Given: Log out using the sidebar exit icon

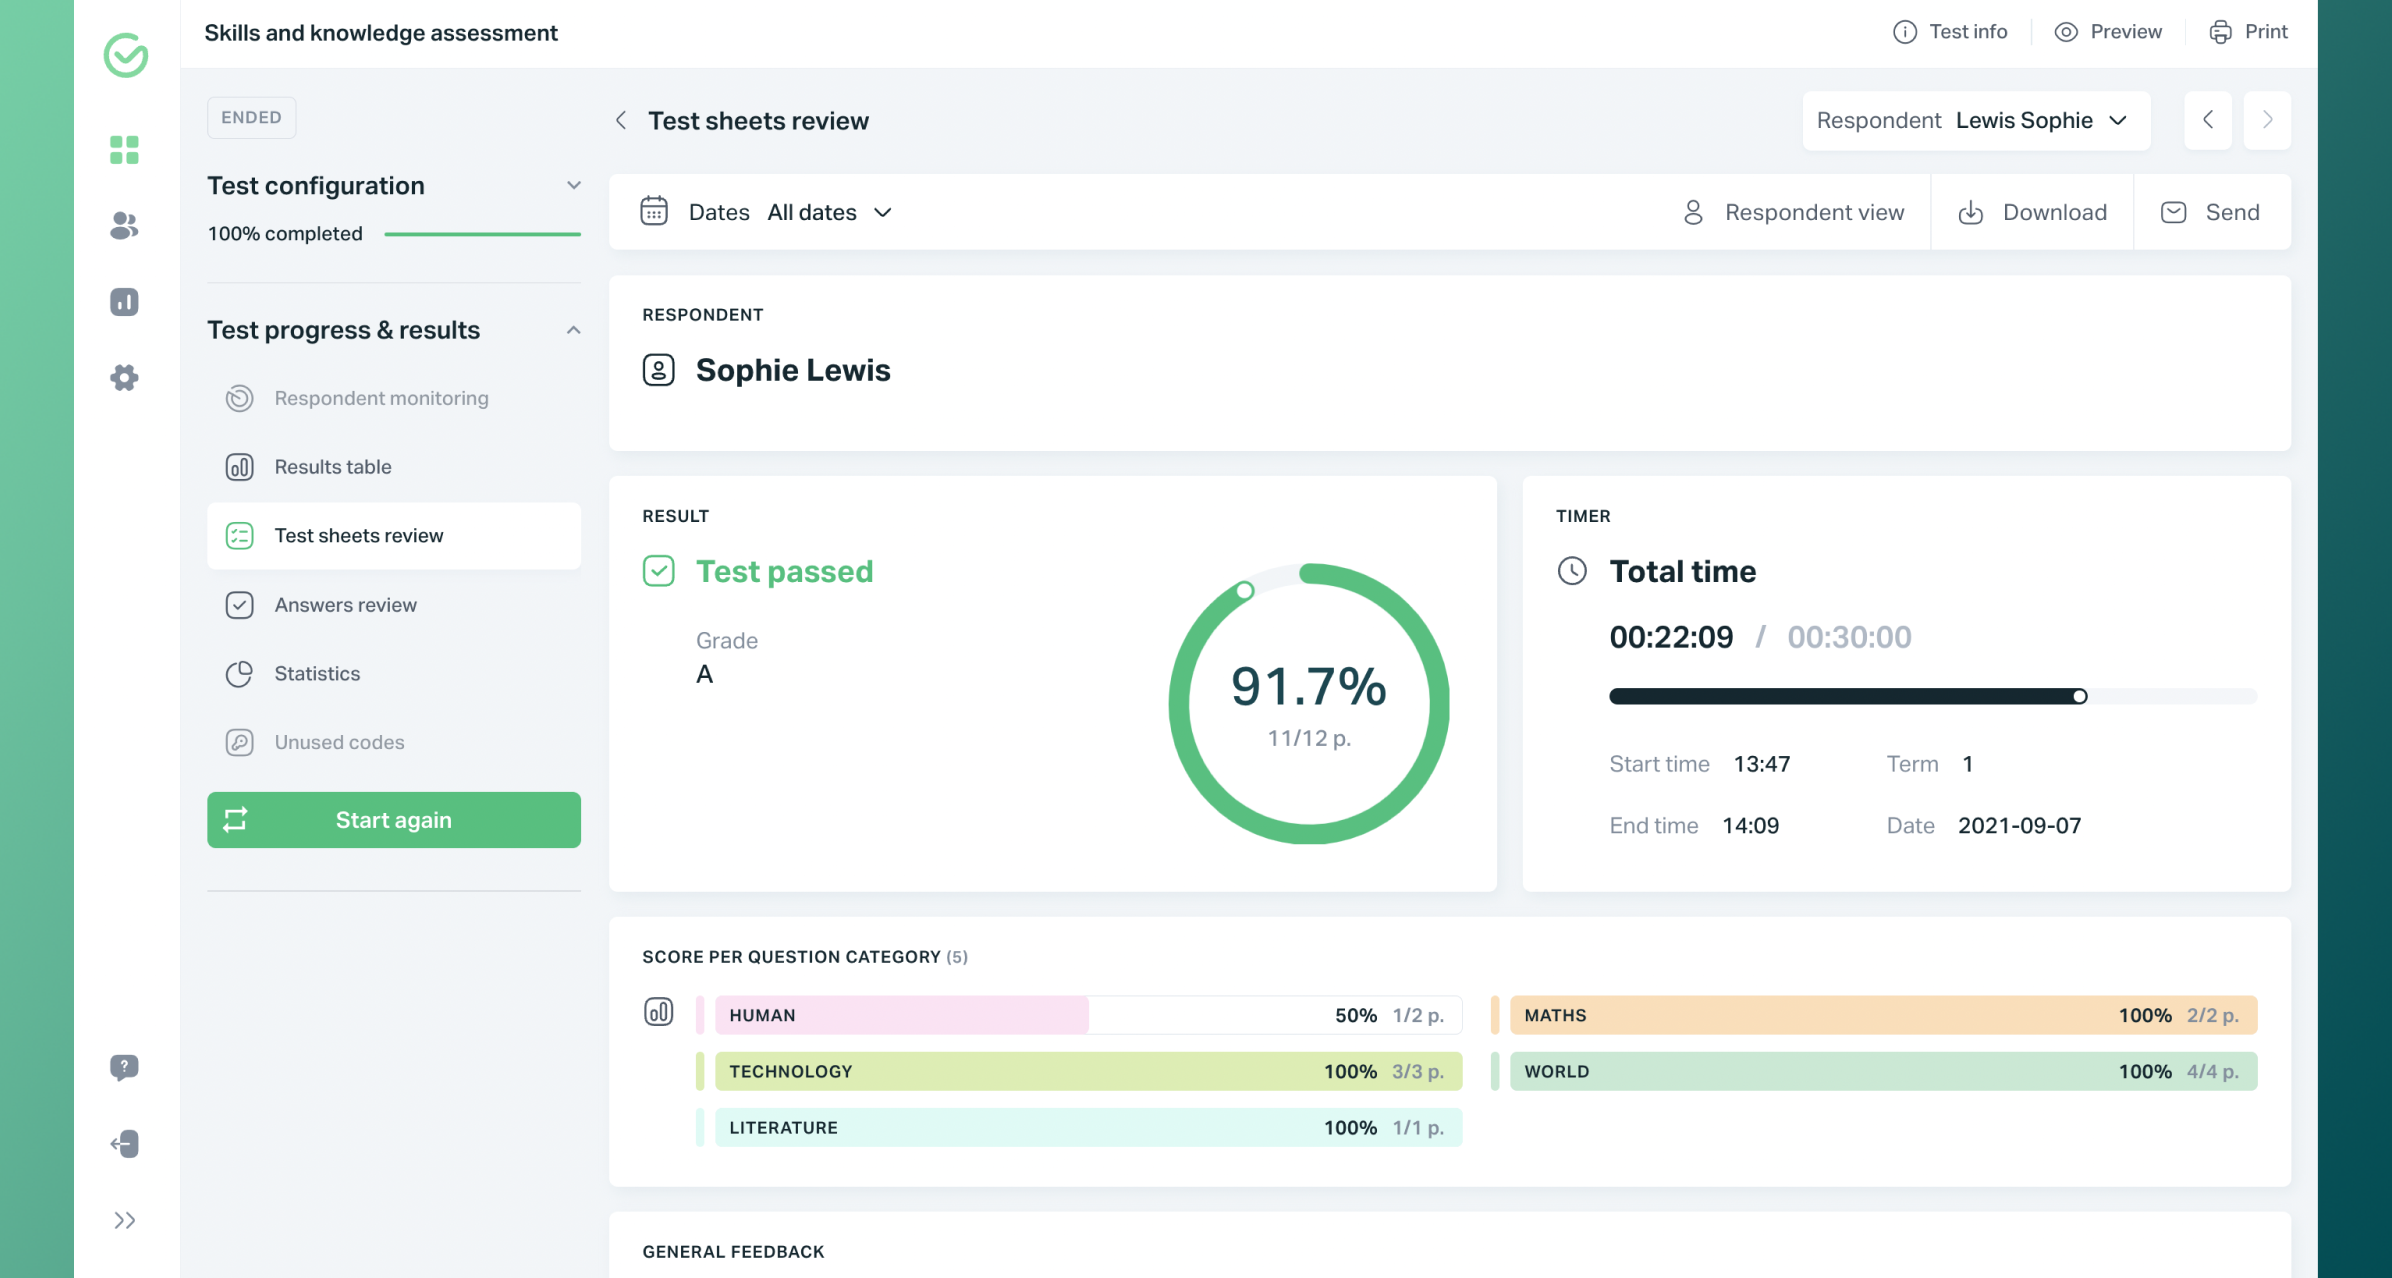Looking at the screenshot, I should tap(123, 1144).
